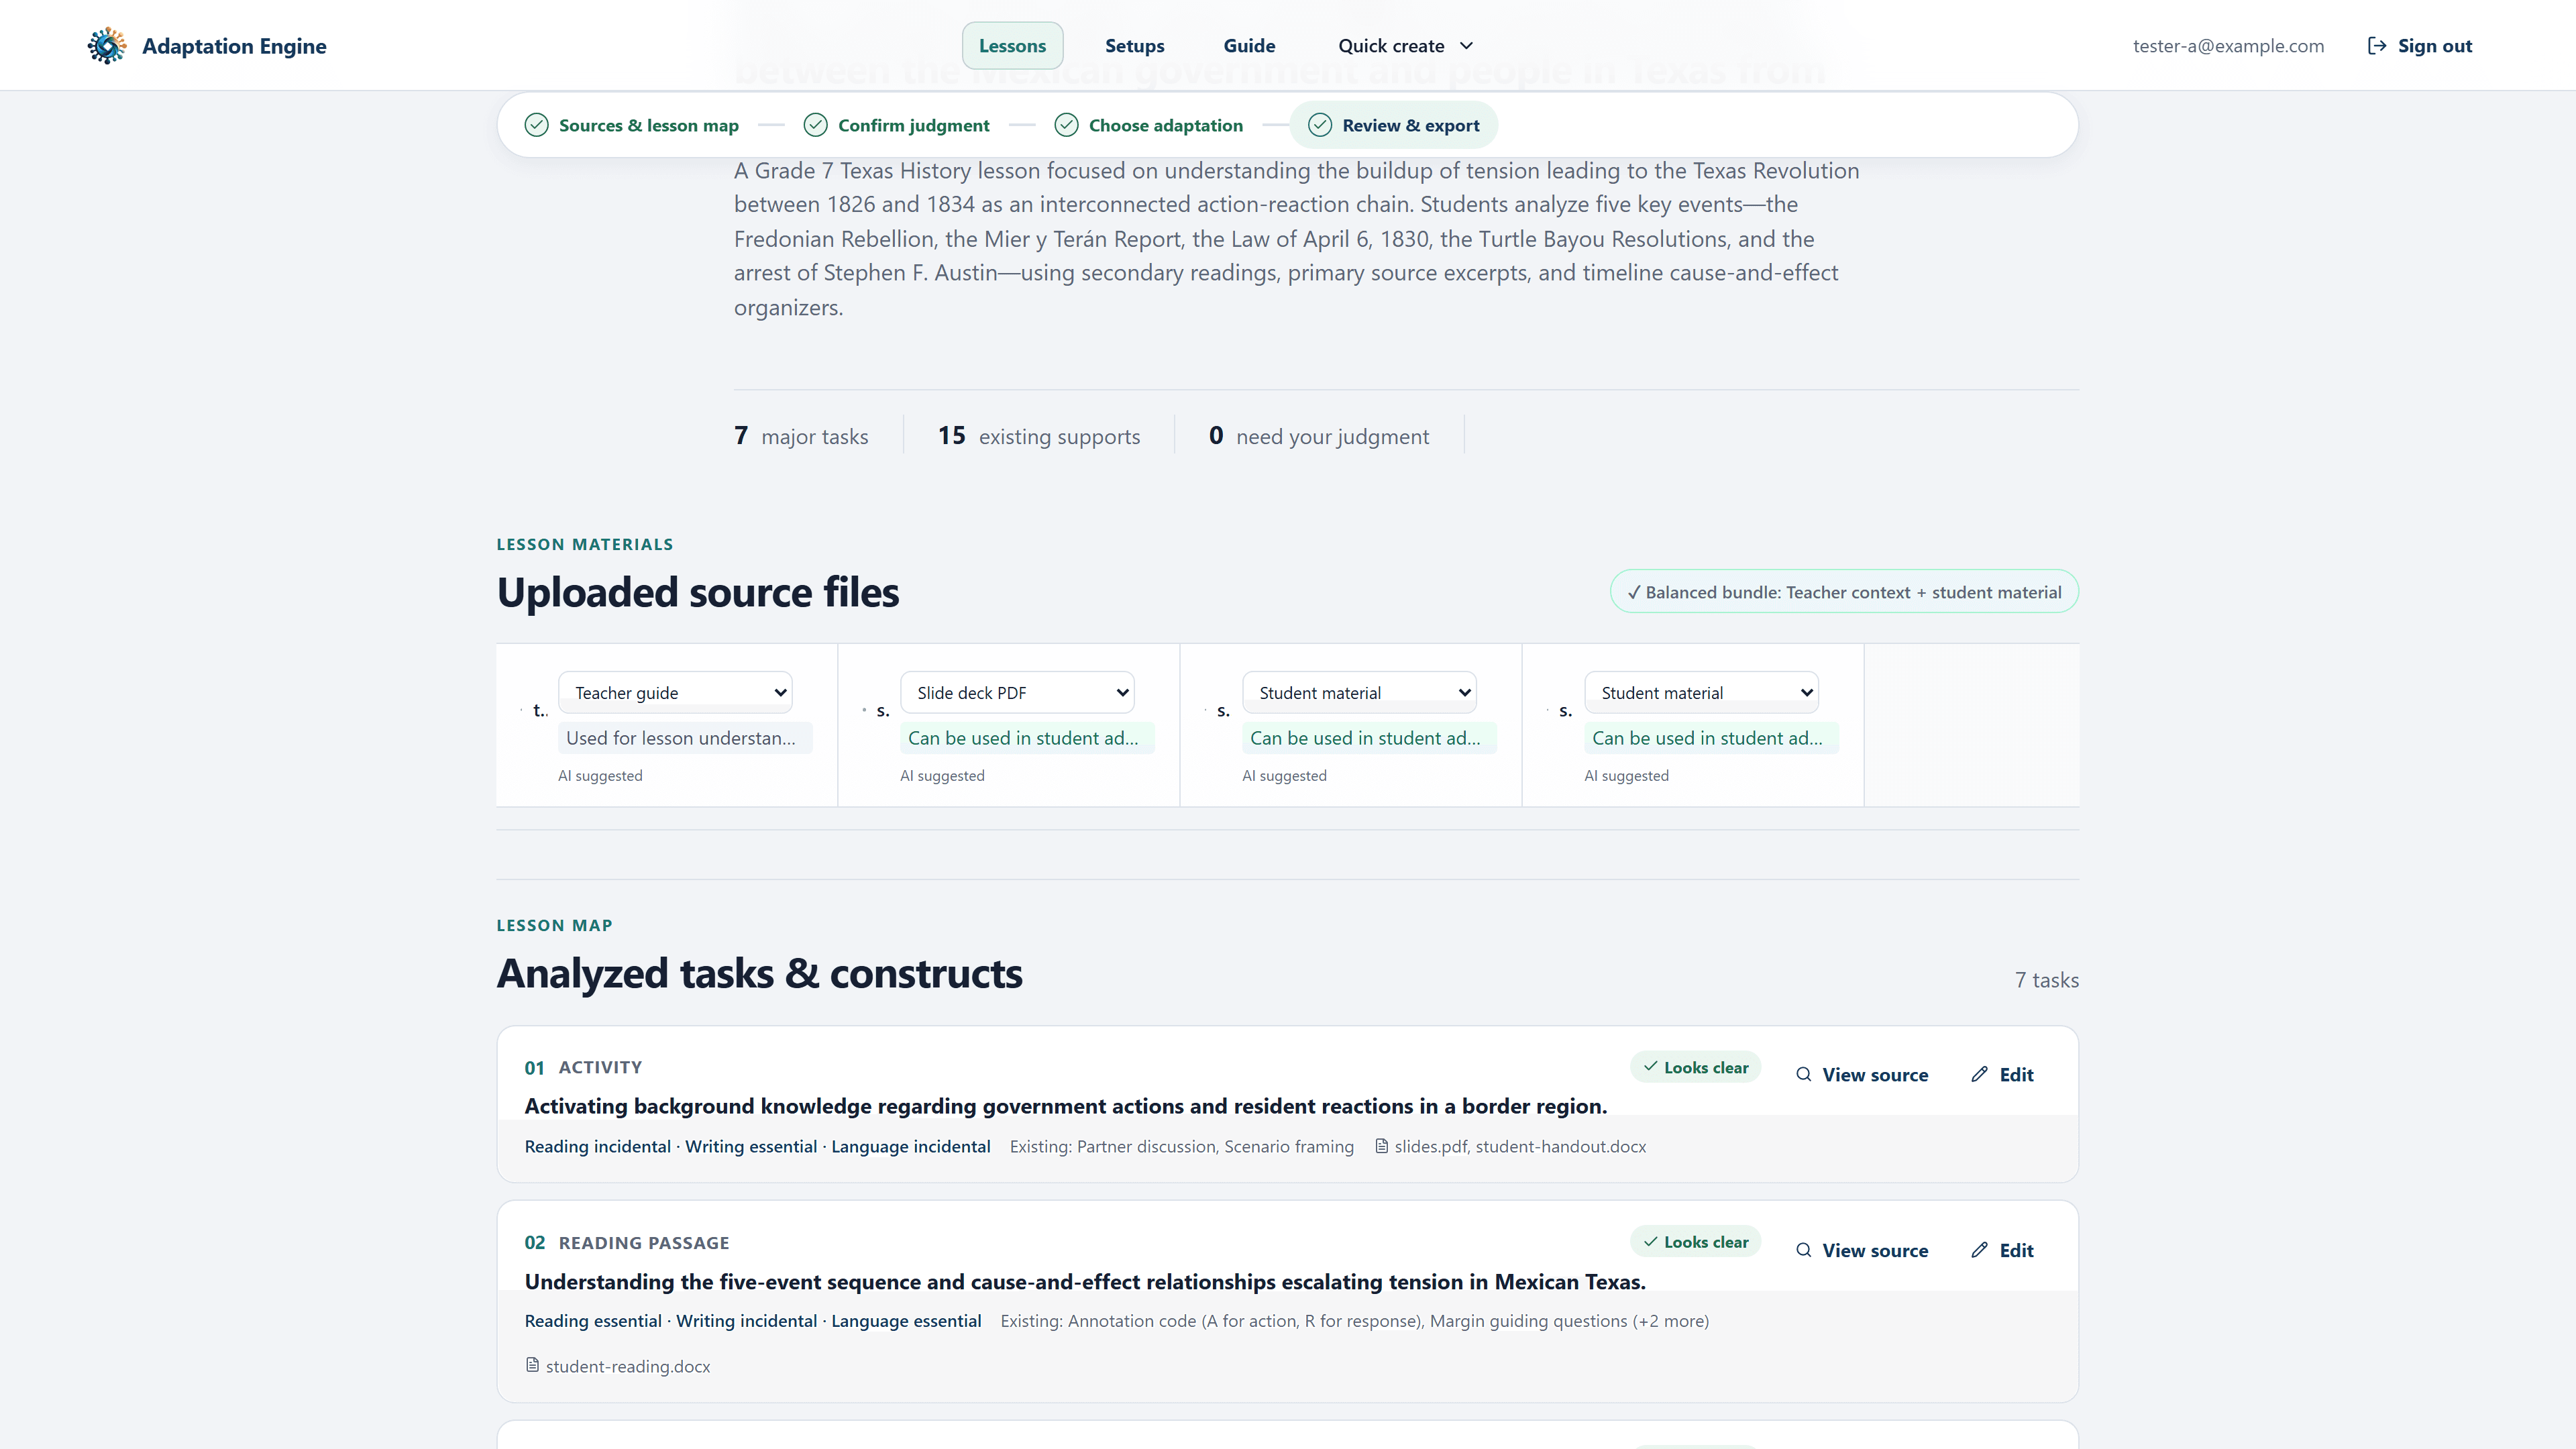Click the sign out arrow icon
The height and width of the screenshot is (1449, 2576).
tap(2377, 46)
